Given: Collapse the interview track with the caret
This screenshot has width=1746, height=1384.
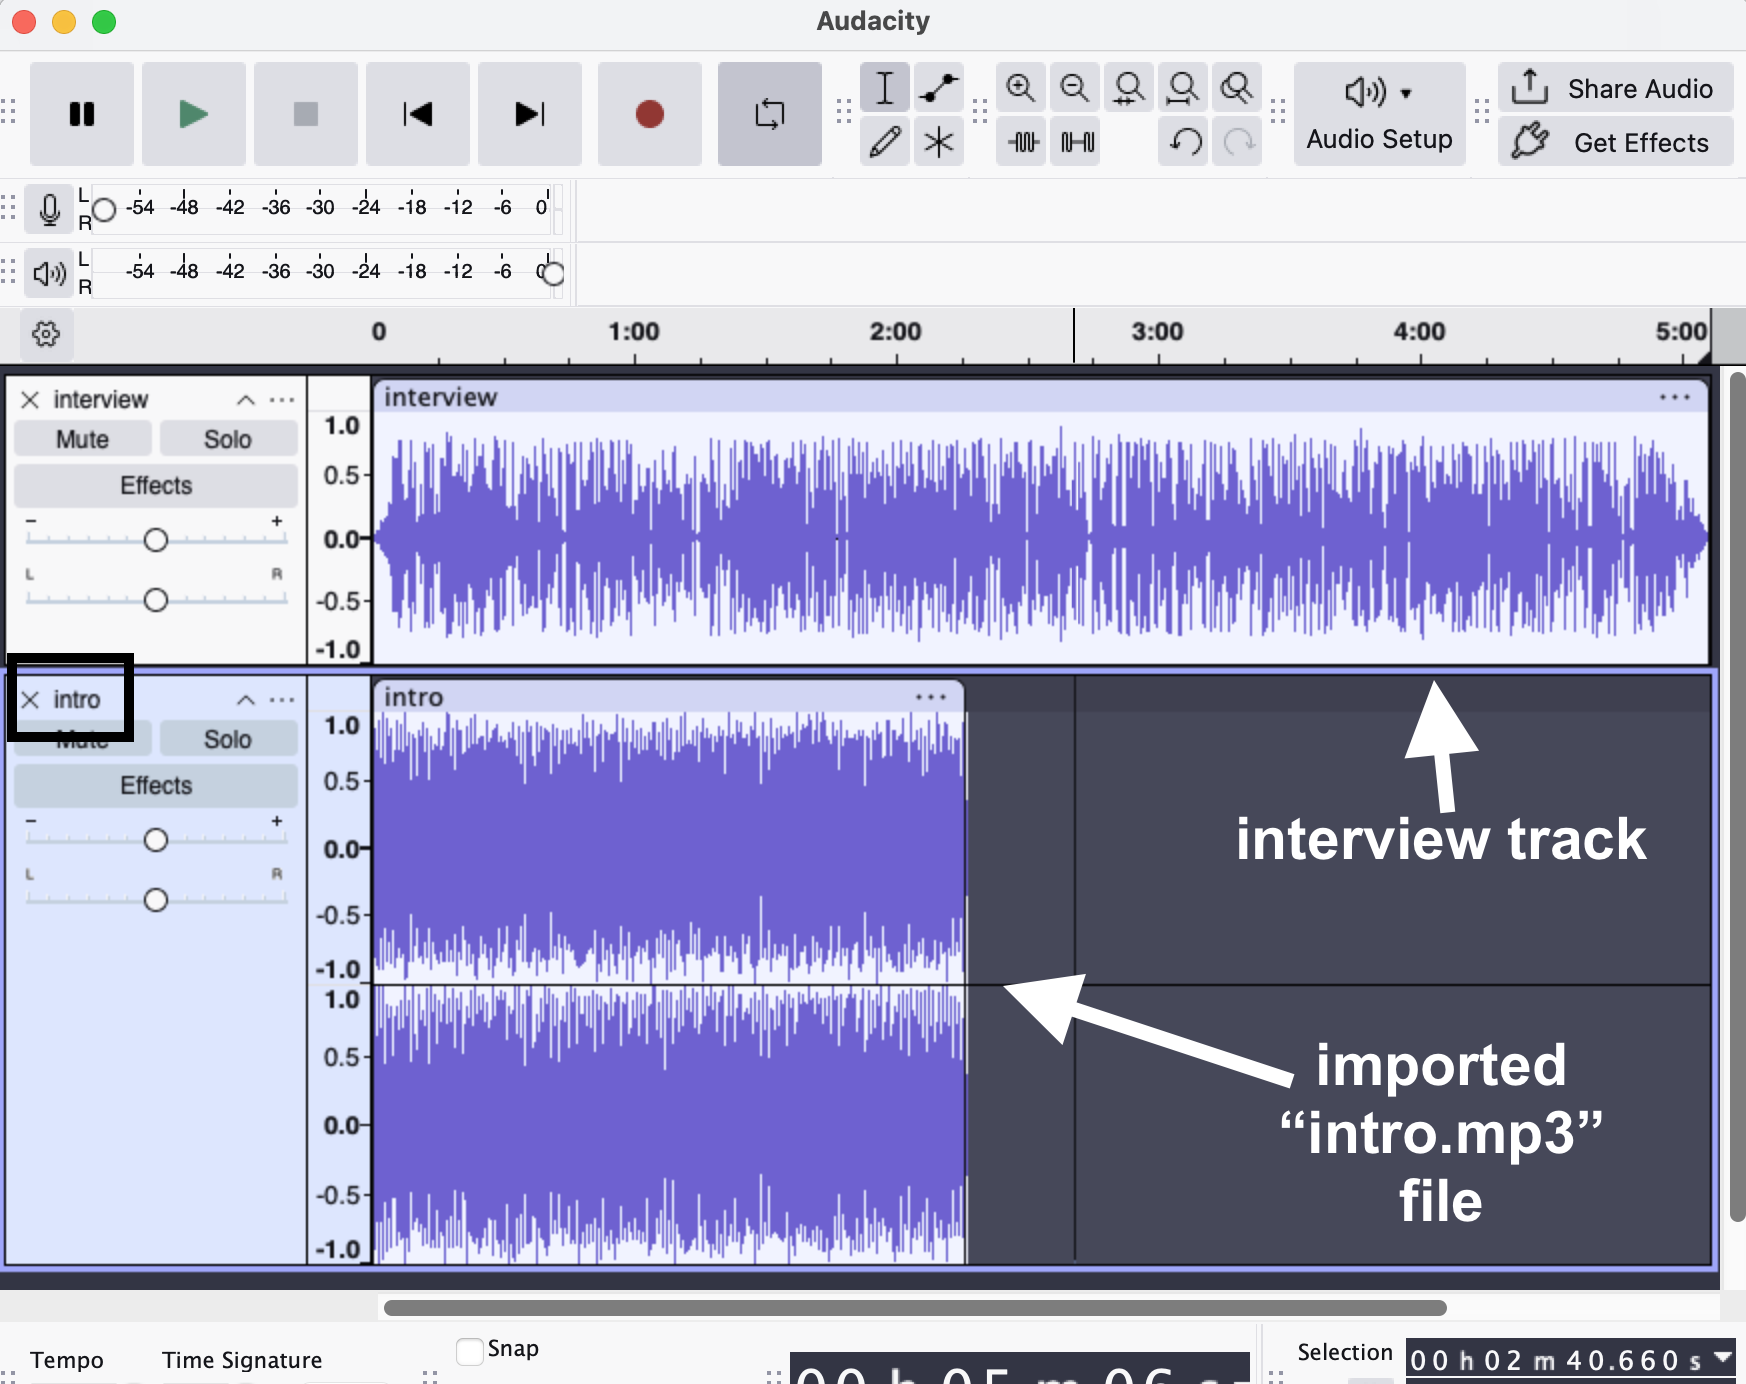Looking at the screenshot, I should 246,400.
